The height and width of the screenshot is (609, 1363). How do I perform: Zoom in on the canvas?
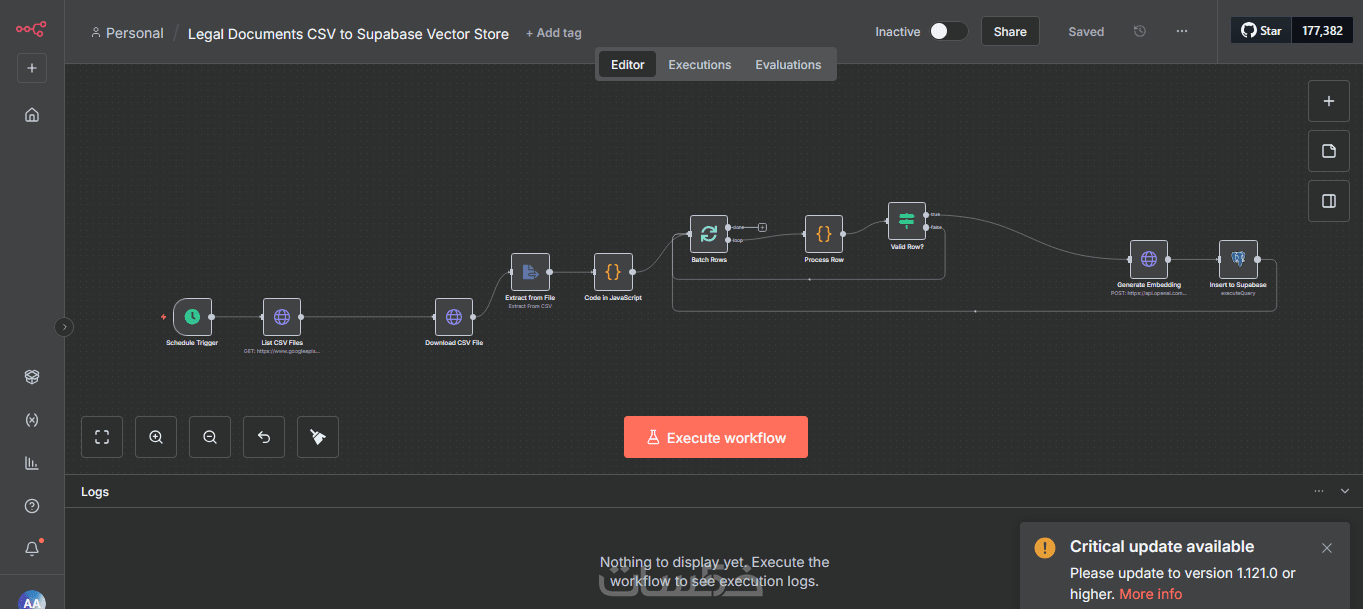(x=156, y=437)
